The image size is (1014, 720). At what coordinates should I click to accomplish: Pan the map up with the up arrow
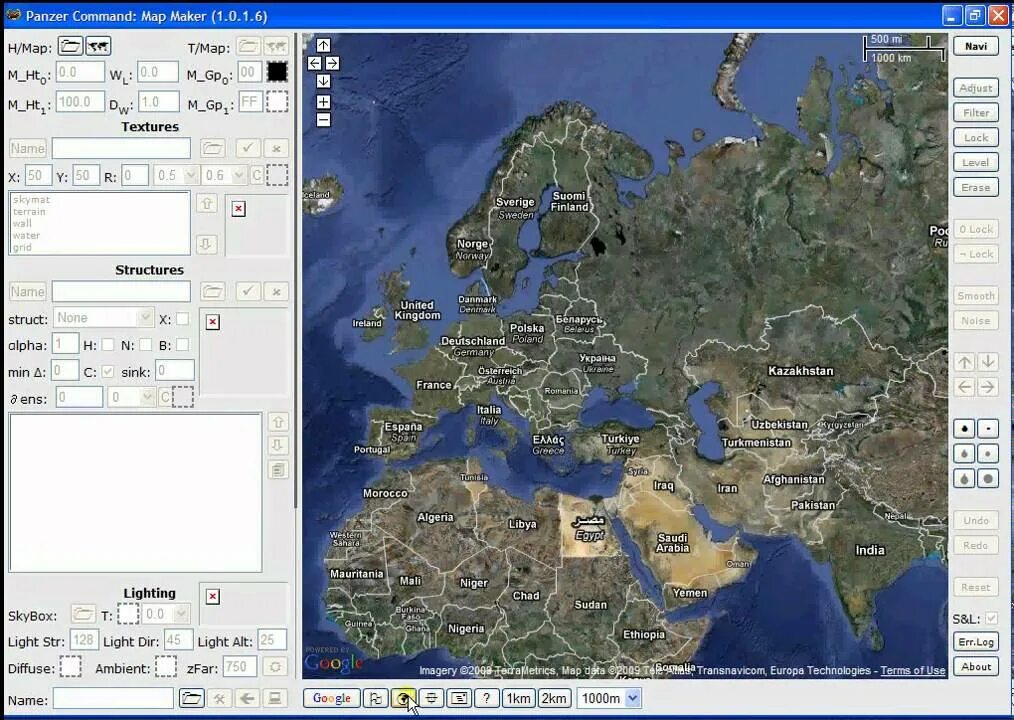point(323,45)
